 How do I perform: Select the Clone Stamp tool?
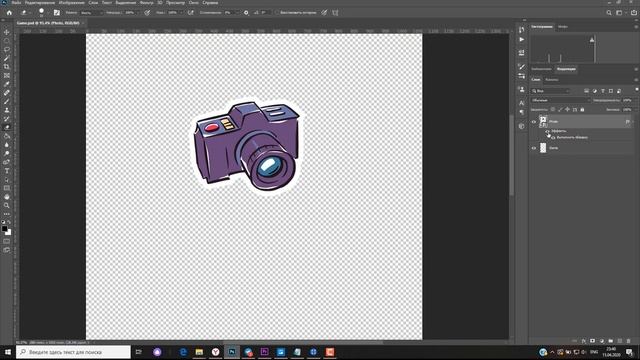[7, 110]
